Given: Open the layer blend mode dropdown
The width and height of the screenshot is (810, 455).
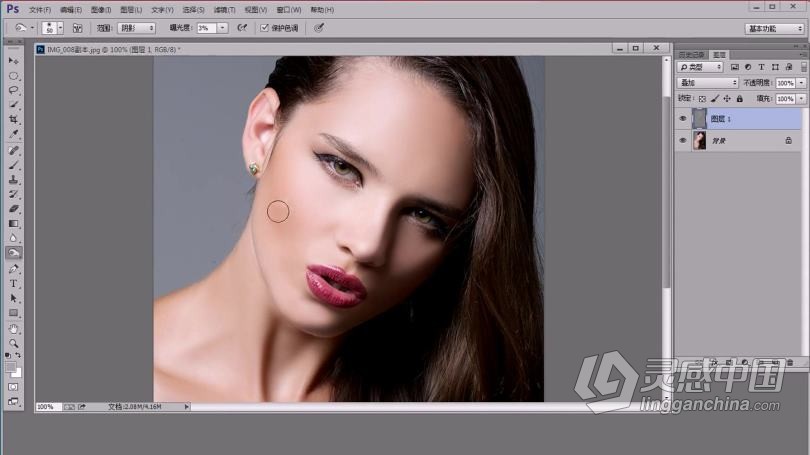Looking at the screenshot, I should [708, 83].
